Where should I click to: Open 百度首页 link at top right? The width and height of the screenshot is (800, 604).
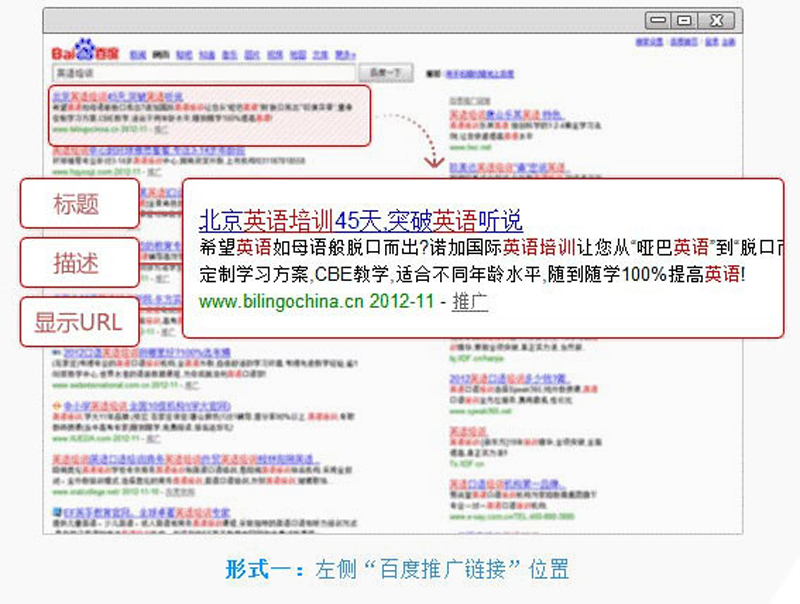684,42
